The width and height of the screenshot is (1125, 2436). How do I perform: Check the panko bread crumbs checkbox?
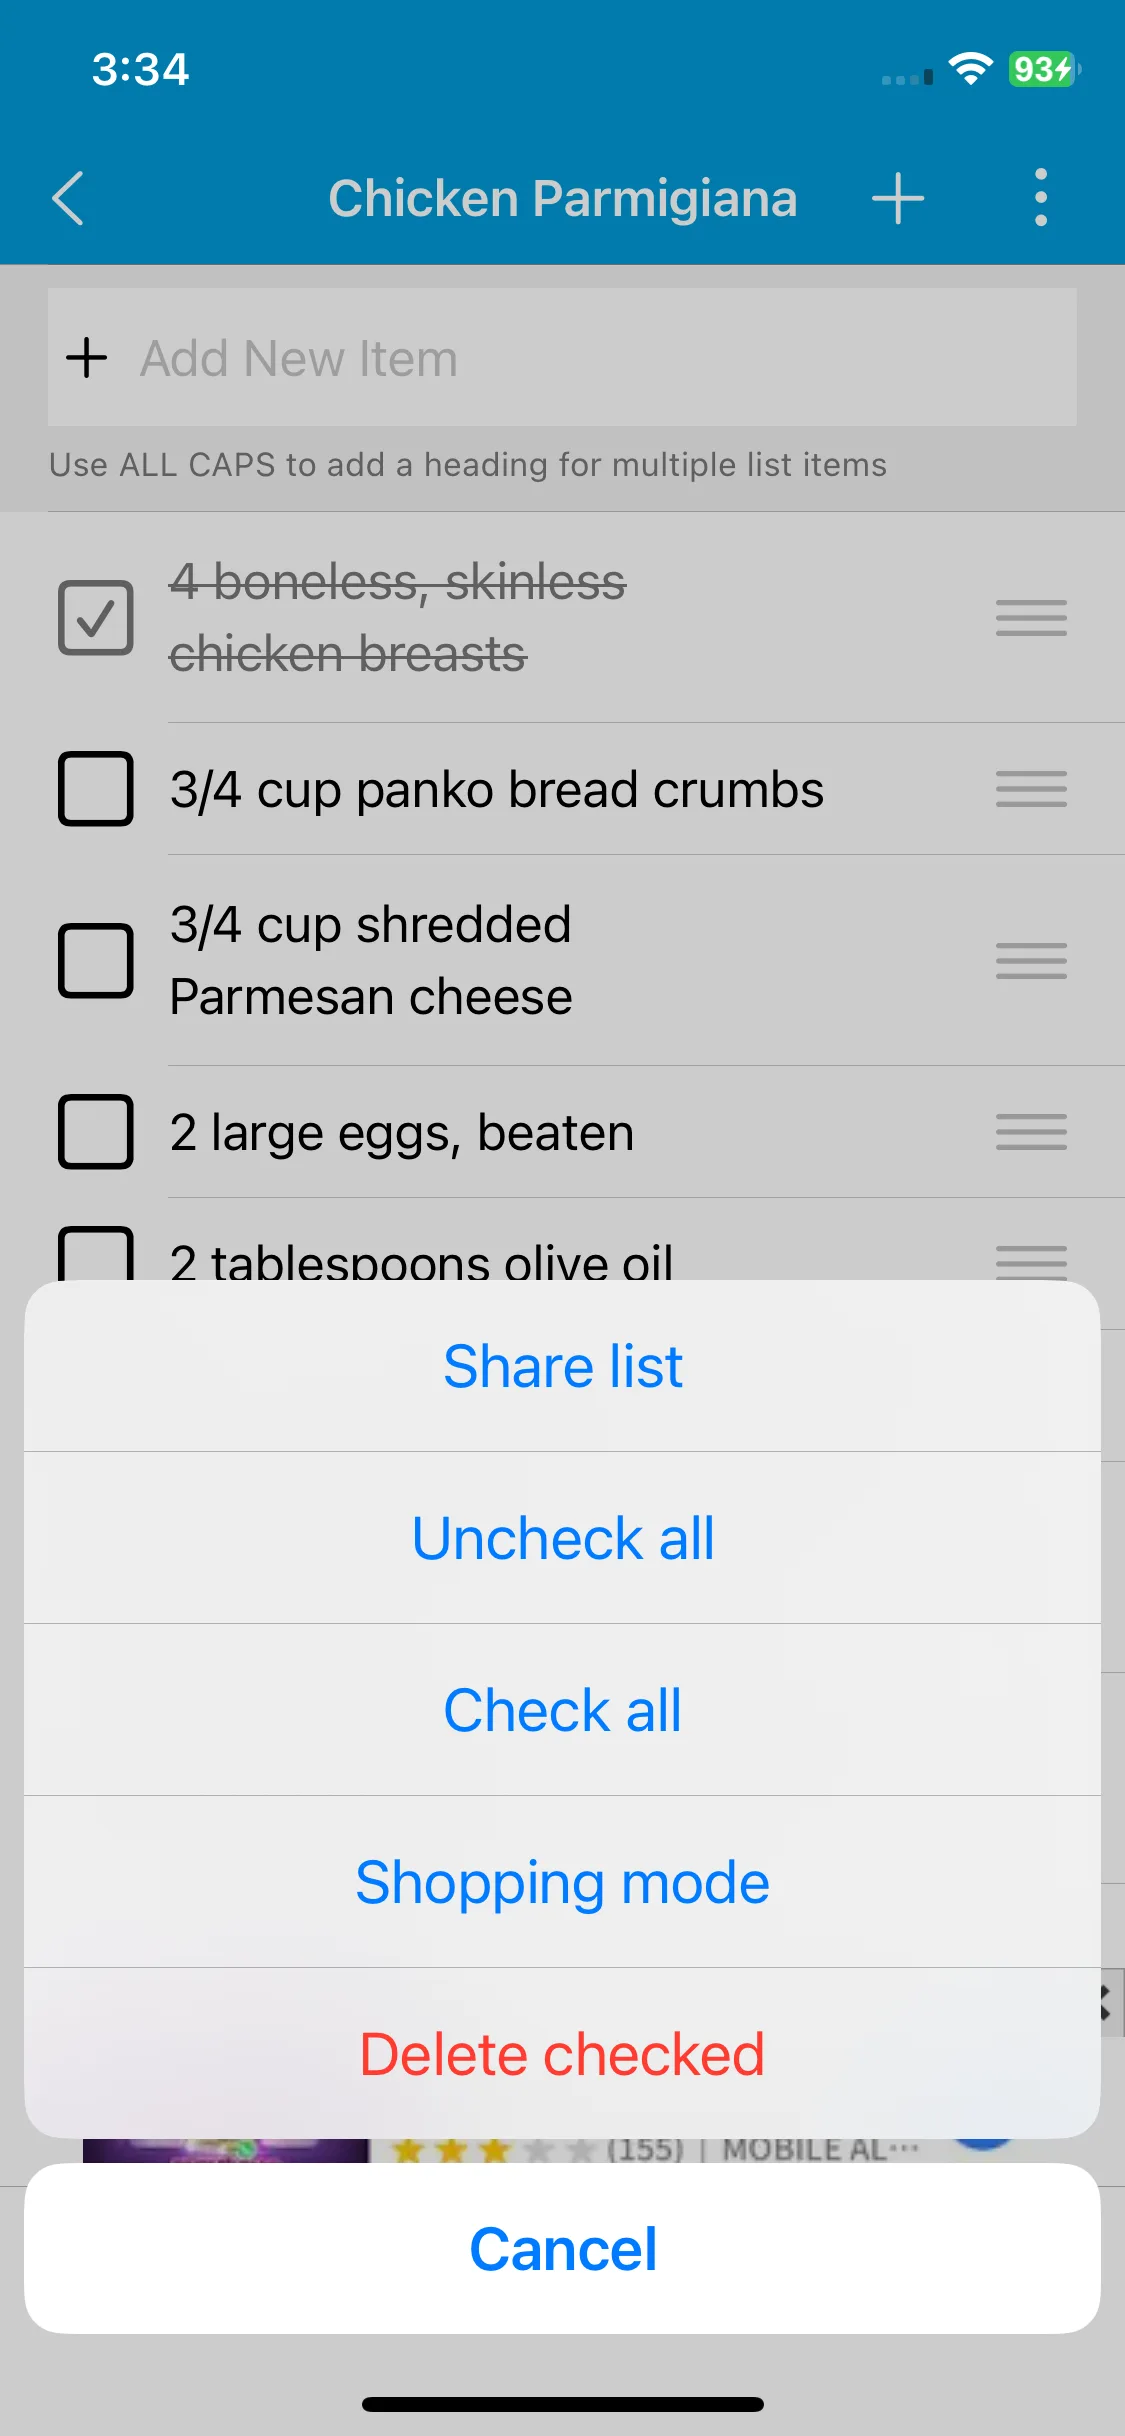click(x=96, y=789)
